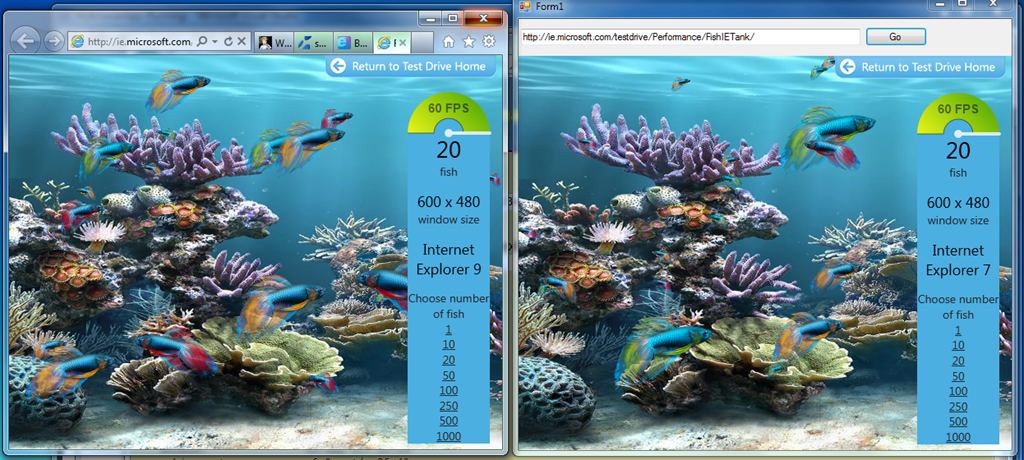Image resolution: width=1024 pixels, height=460 pixels.
Task: Click the "20" fish count in Form1 window
Action: click(958, 150)
